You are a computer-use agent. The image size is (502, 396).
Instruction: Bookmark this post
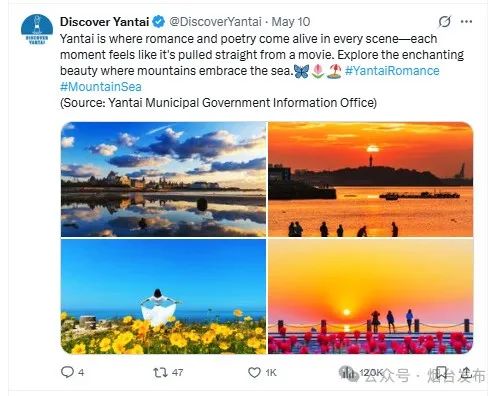(x=442, y=372)
